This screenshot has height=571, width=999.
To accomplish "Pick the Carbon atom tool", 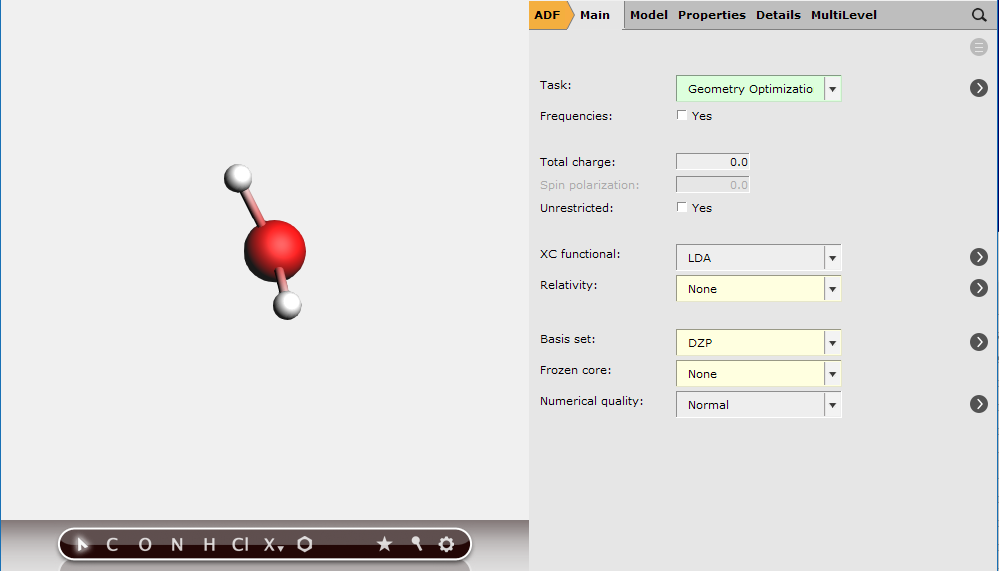I will [112, 544].
